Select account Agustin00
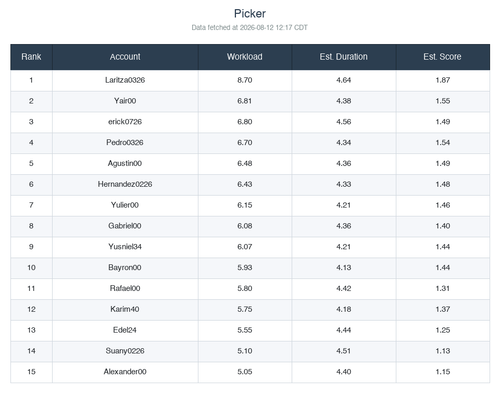This screenshot has width=500, height=398. point(125,163)
